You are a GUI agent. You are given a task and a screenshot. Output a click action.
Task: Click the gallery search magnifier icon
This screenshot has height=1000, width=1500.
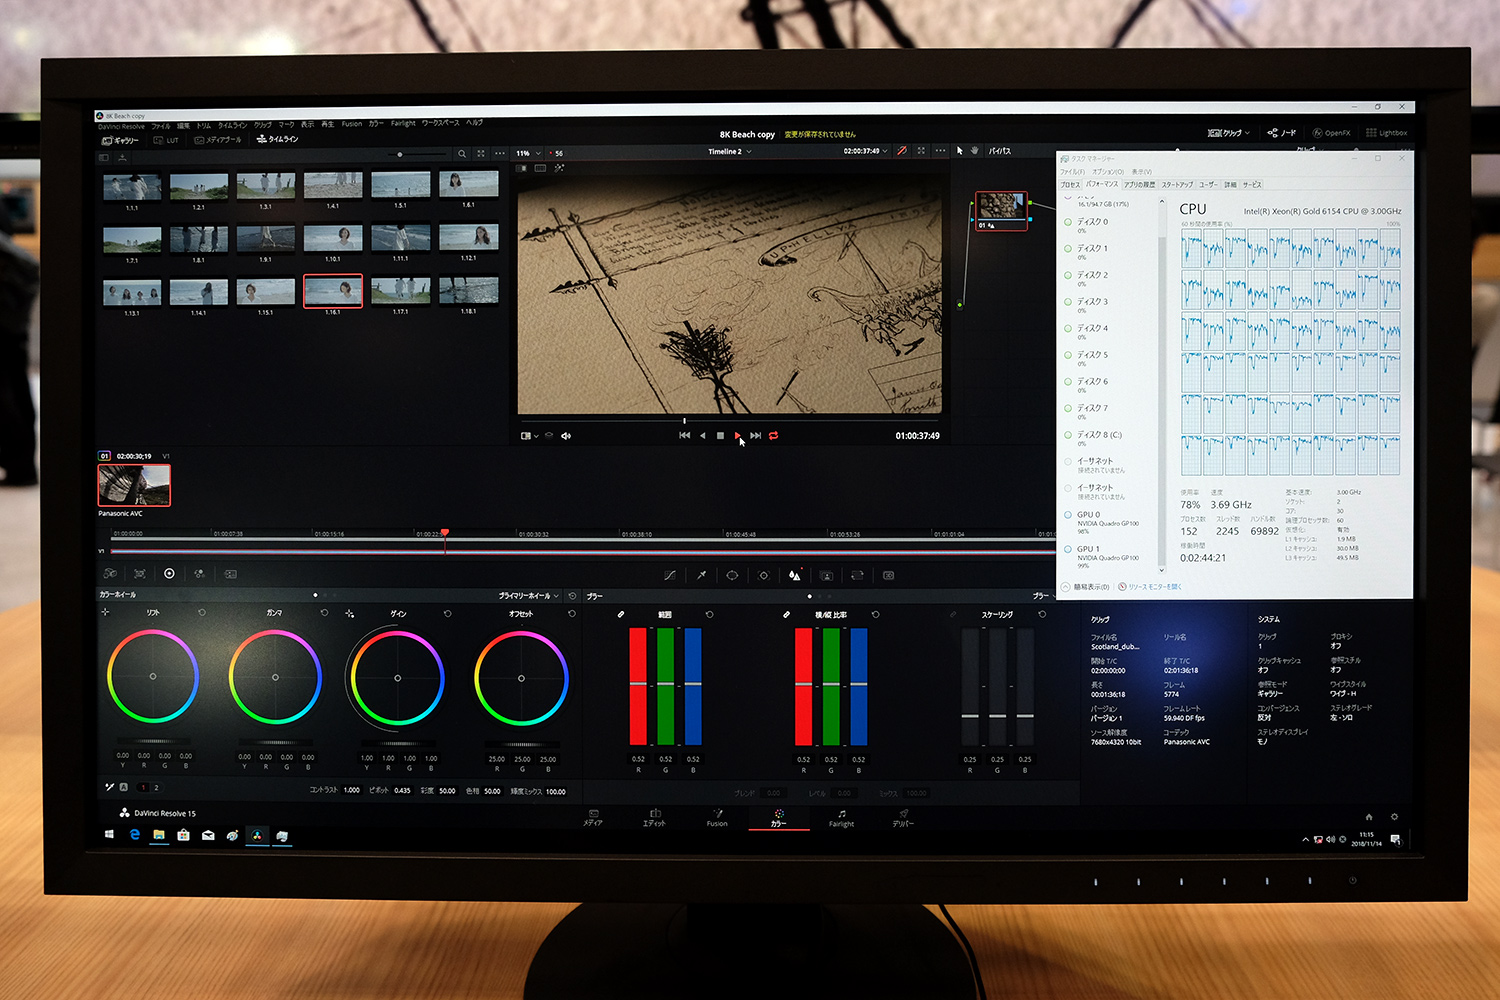coord(462,154)
